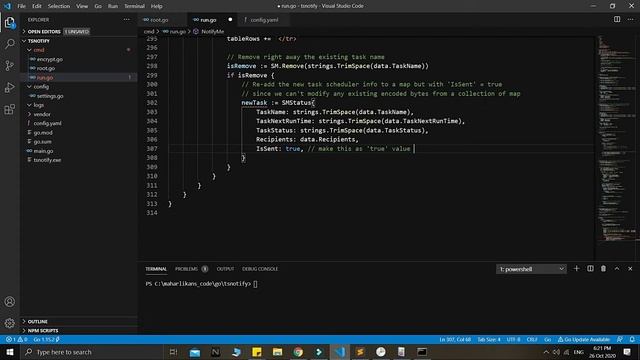
Task: Open the Windows Start menu
Action: click(10, 352)
